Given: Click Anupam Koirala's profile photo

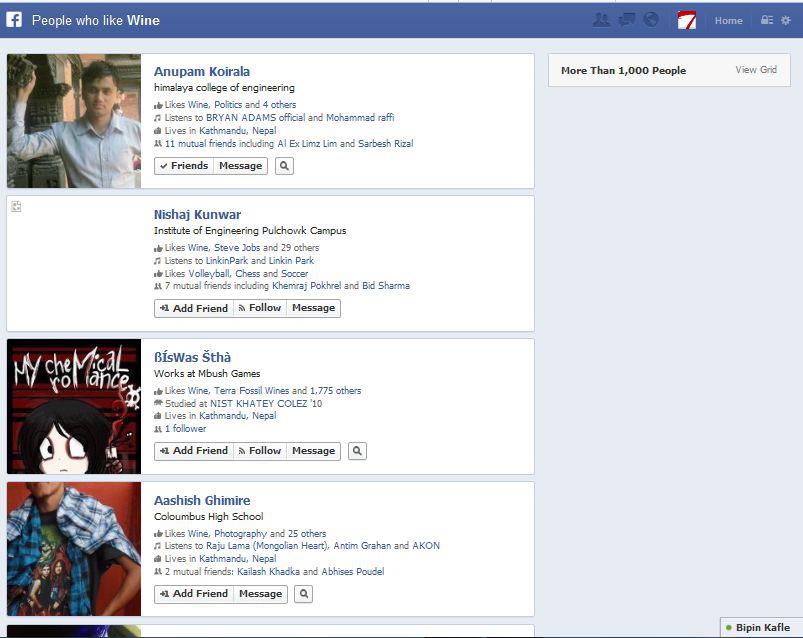Looking at the screenshot, I should (74, 121).
